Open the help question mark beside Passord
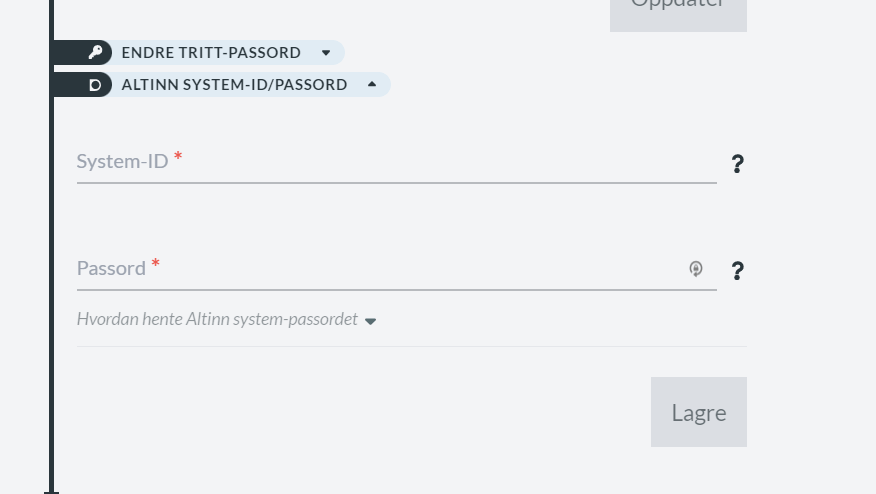This screenshot has width=876, height=494. pyautogui.click(x=737, y=271)
